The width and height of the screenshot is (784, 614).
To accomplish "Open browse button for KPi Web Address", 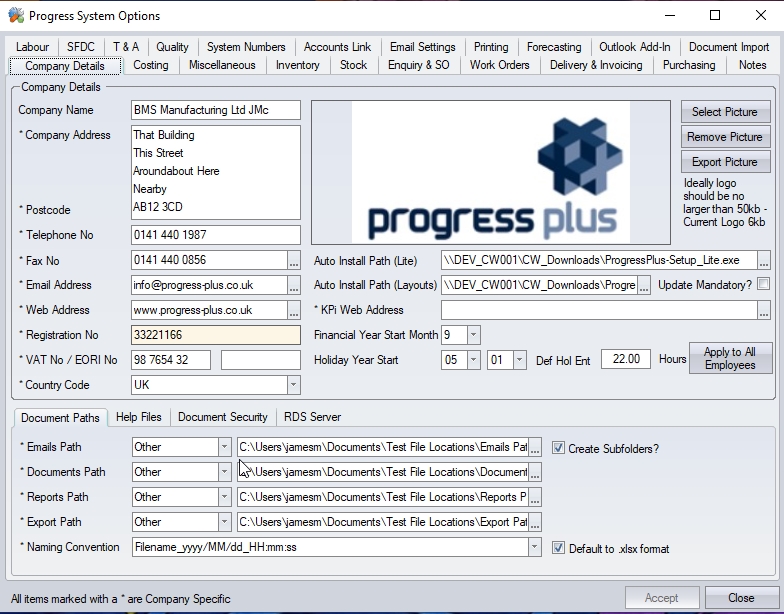I will coord(764,310).
